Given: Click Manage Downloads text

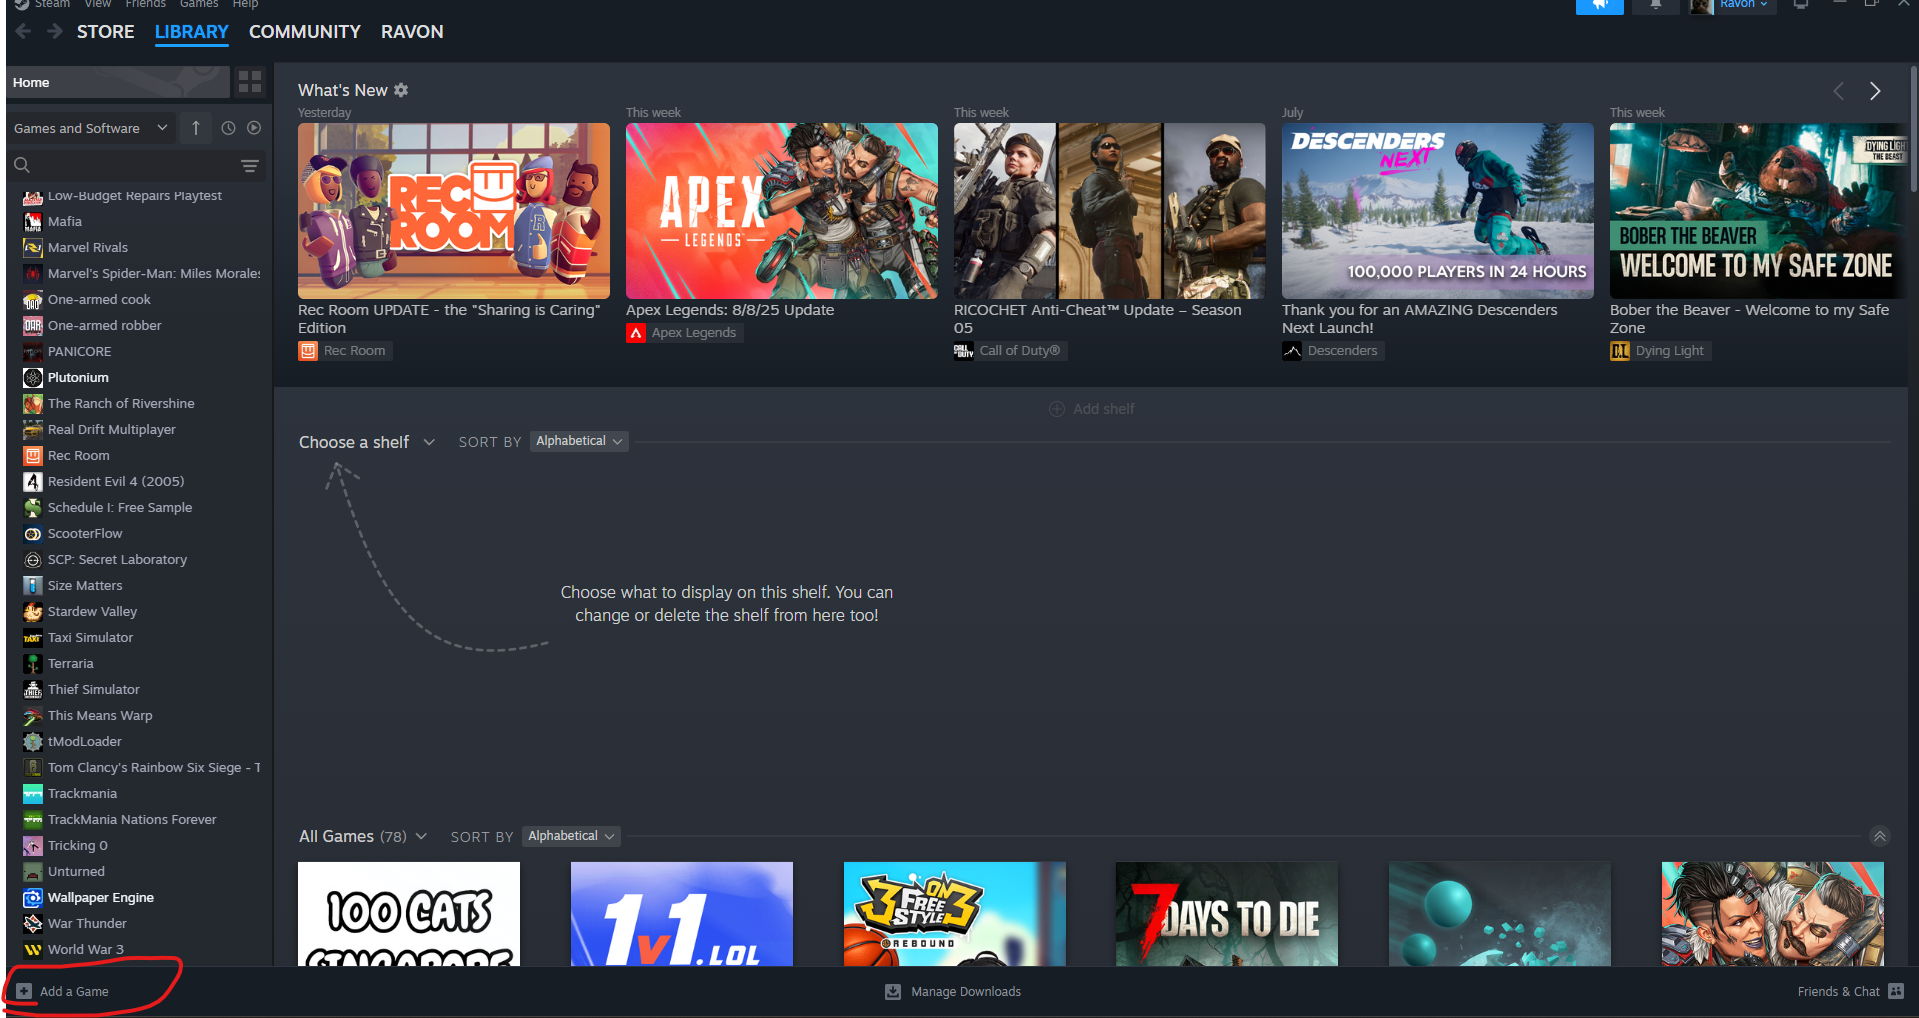Looking at the screenshot, I should [x=966, y=991].
